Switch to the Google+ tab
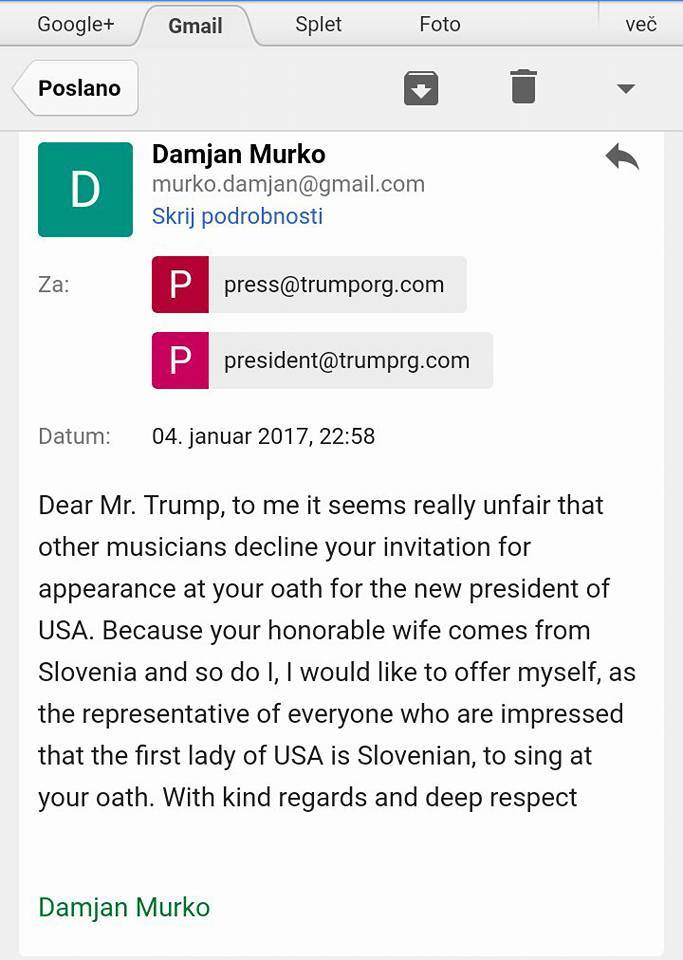The image size is (683, 960). click(75, 24)
